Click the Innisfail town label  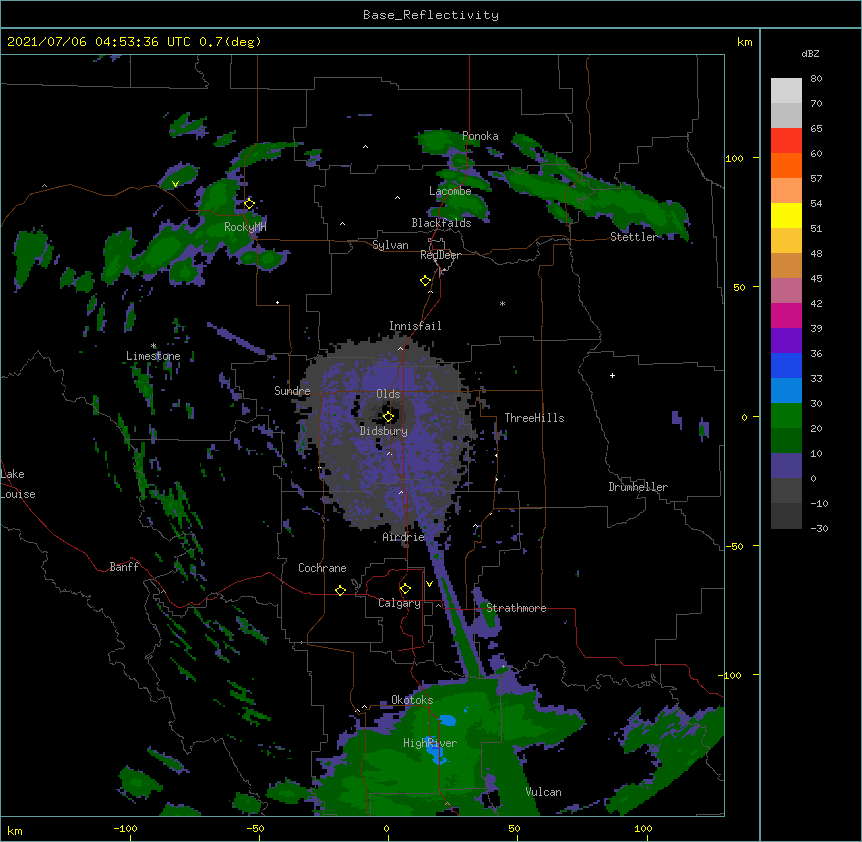click(415, 326)
